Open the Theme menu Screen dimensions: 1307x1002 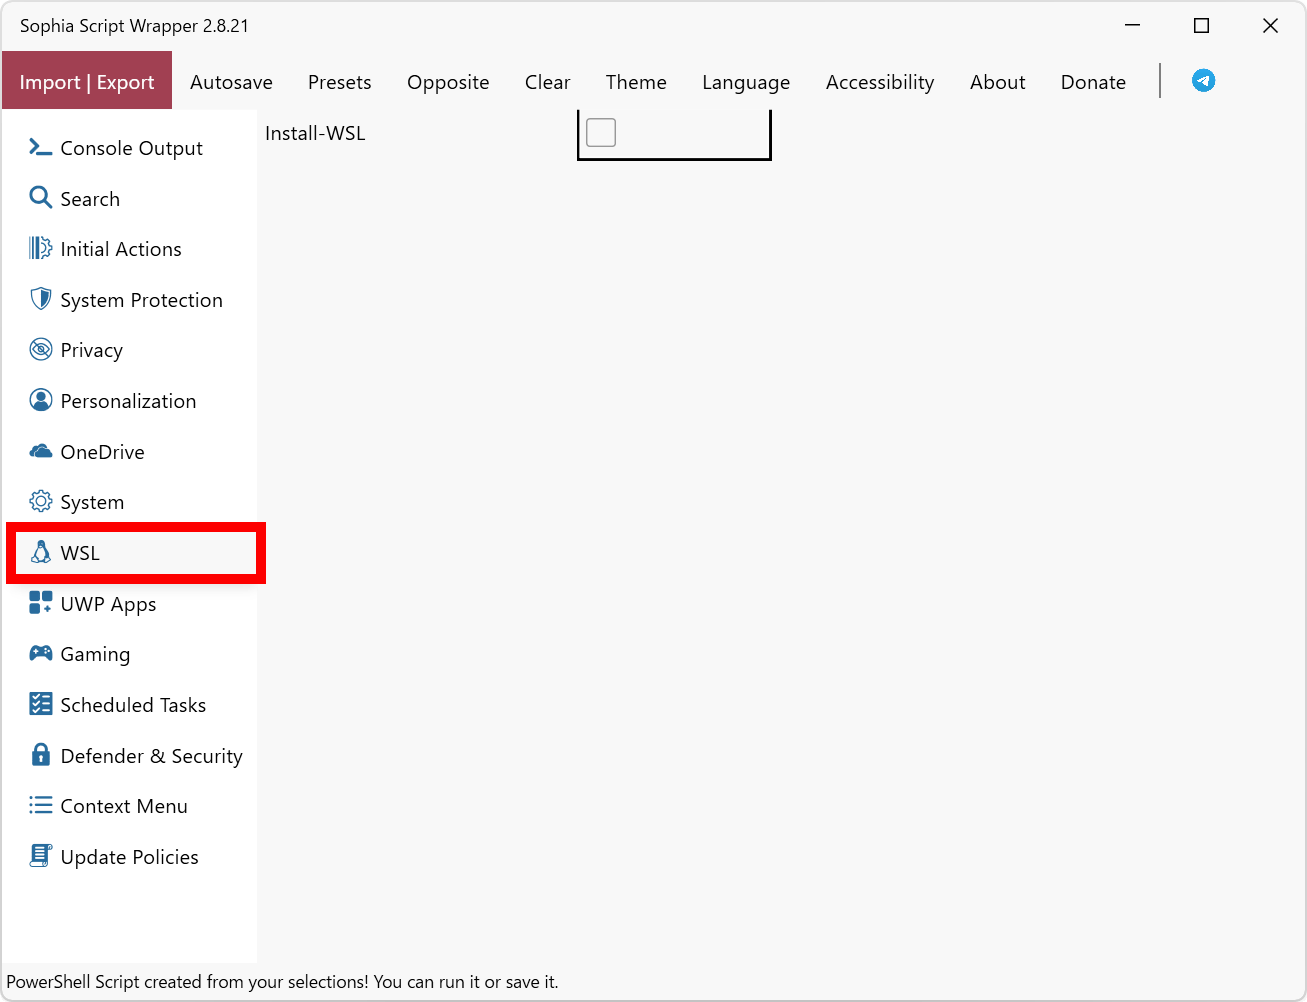click(x=636, y=82)
